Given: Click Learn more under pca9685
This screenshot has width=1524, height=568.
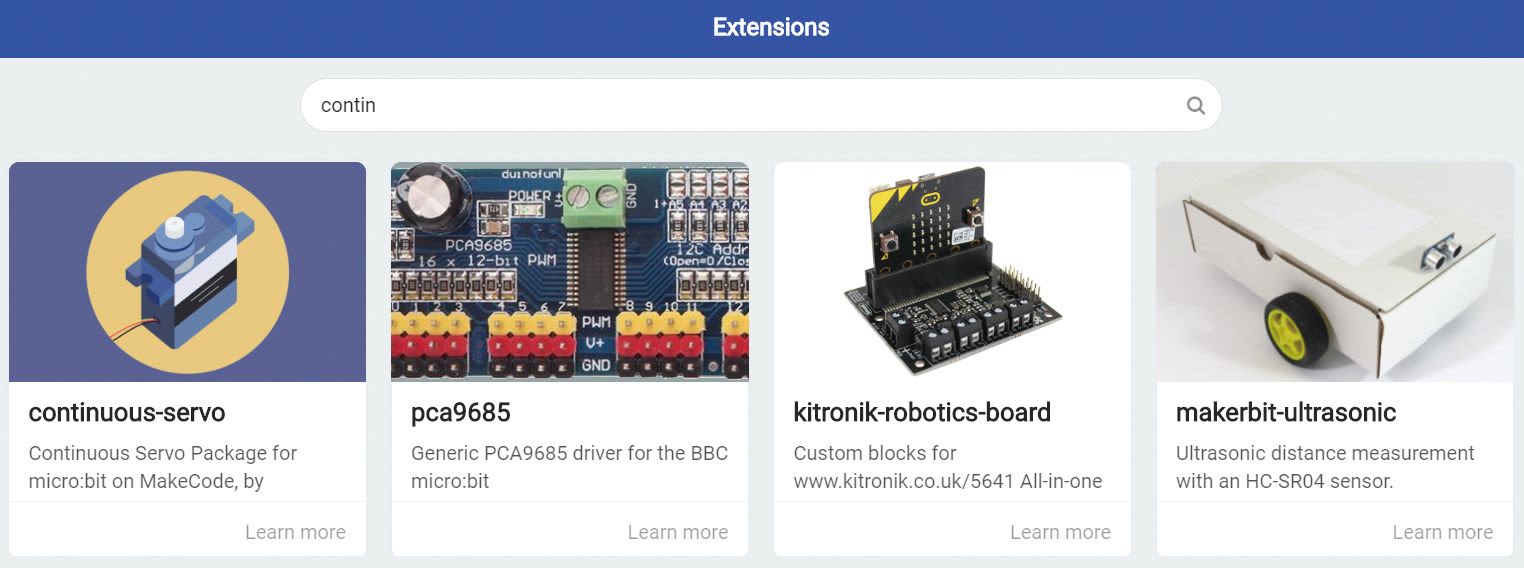Looking at the screenshot, I should coord(678,532).
